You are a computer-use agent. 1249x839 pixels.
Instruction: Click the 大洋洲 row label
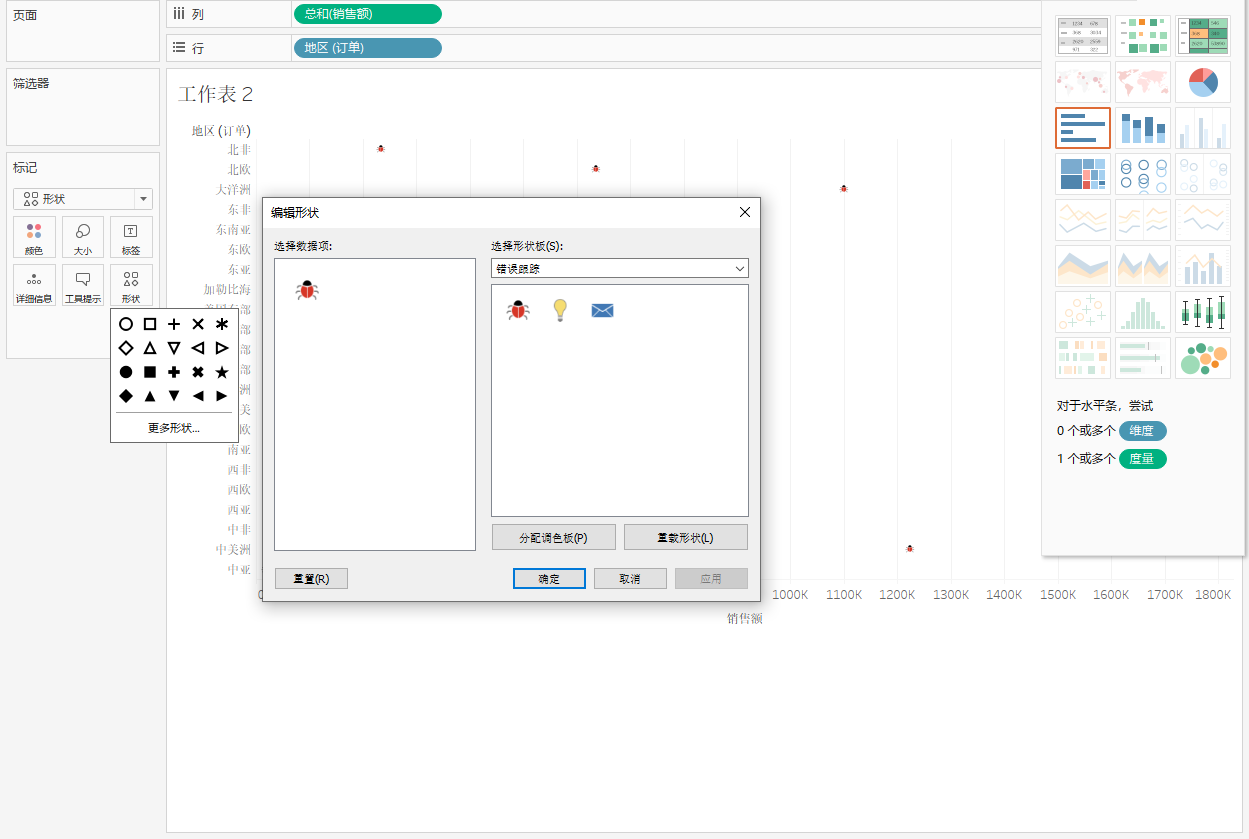coord(233,189)
